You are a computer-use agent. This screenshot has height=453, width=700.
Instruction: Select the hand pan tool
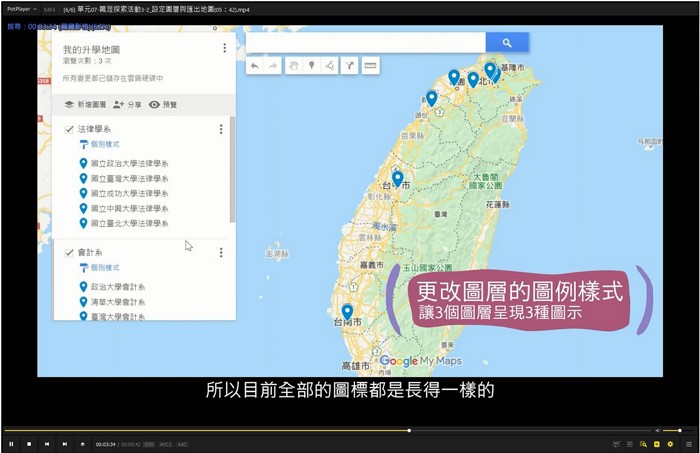pyautogui.click(x=293, y=66)
